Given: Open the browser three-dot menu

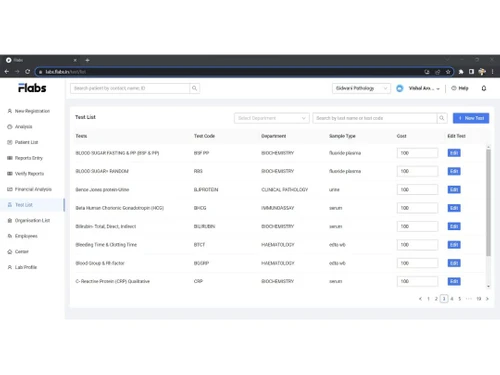Looking at the screenshot, I should [x=492, y=72].
